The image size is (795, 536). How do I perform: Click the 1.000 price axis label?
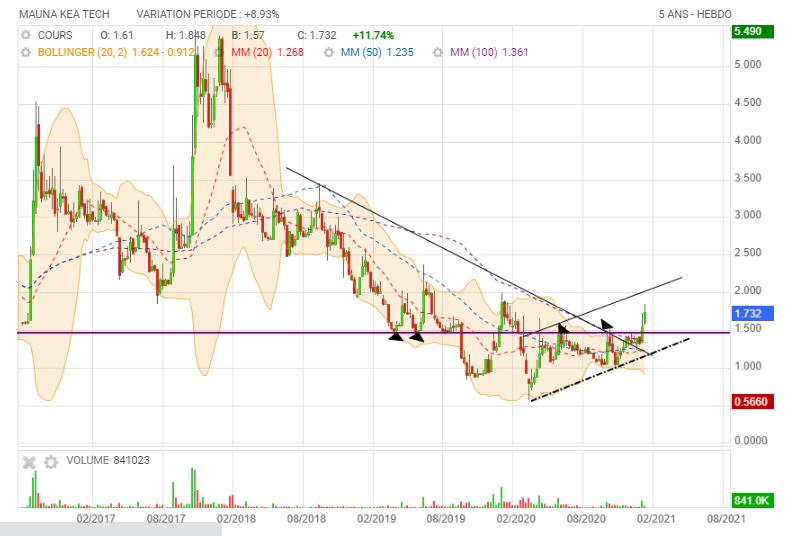(748, 366)
